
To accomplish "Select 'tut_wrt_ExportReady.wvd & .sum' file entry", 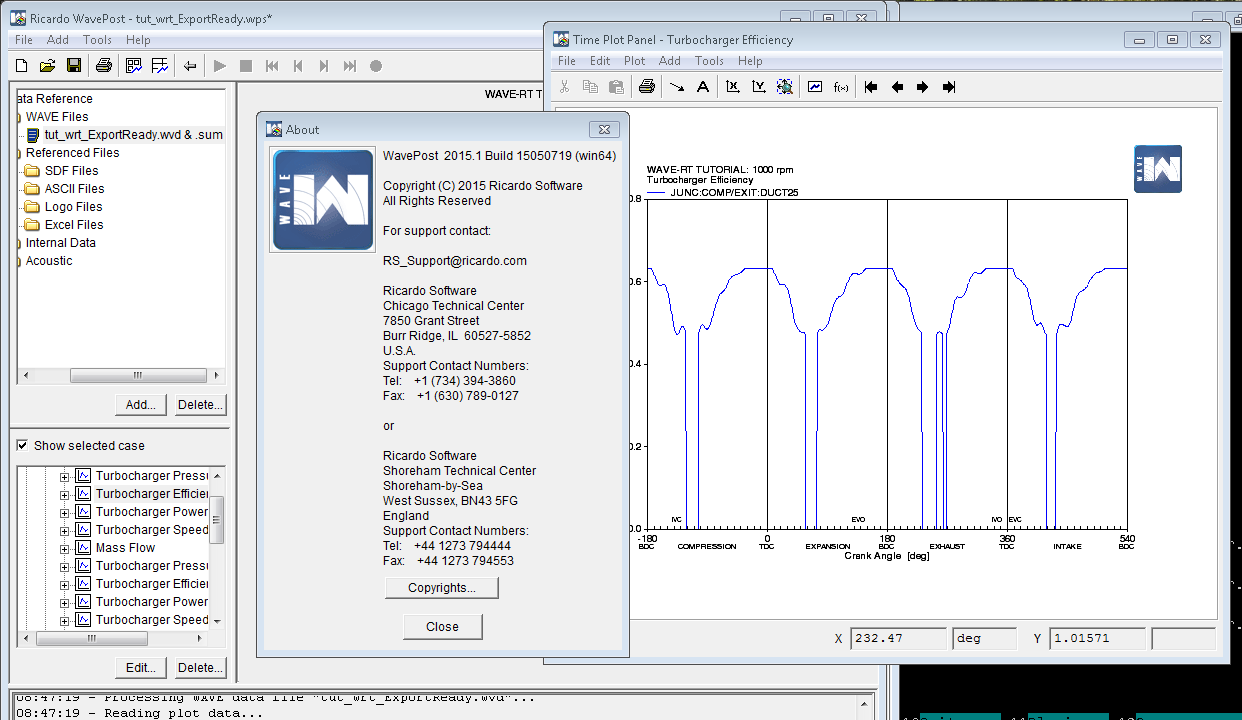I will pyautogui.click(x=134, y=135).
